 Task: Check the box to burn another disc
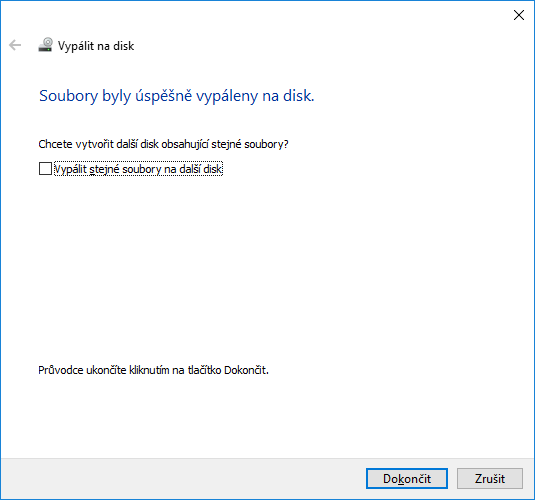click(45, 169)
